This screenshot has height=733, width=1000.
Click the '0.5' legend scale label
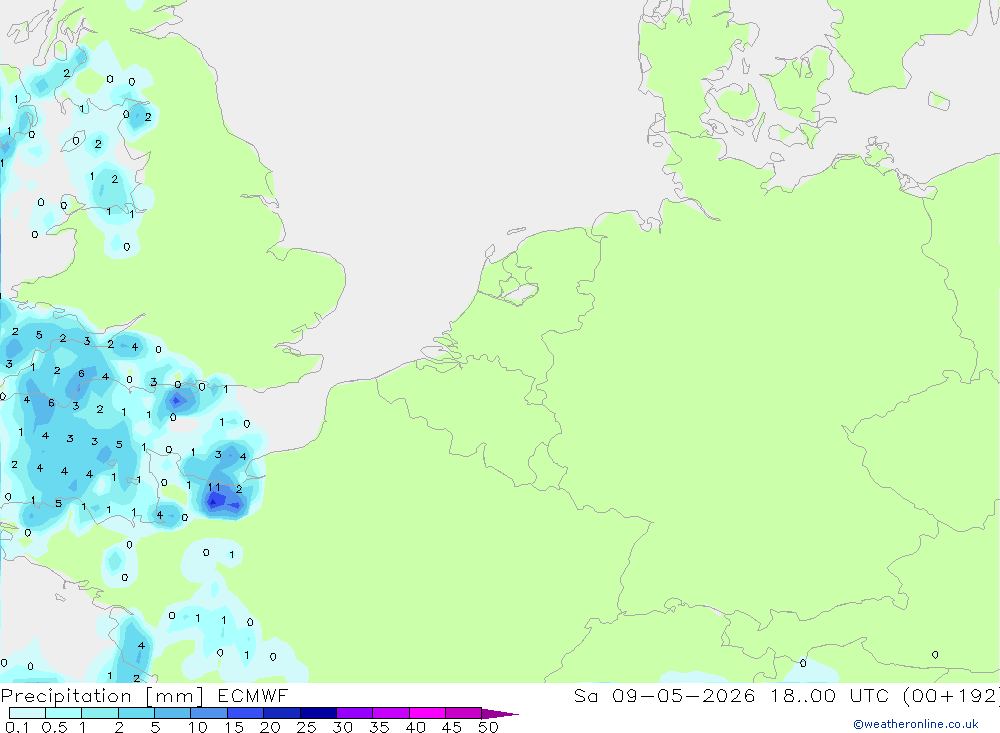click(54, 727)
